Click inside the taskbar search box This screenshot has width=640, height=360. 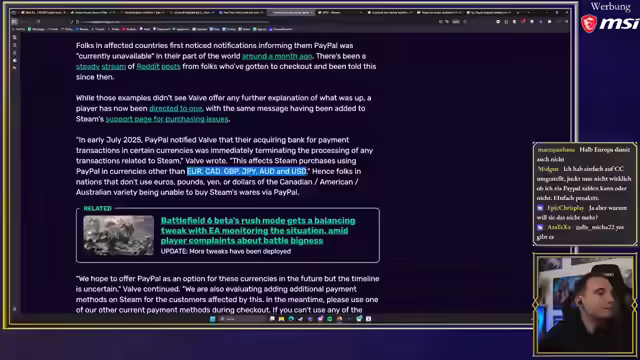(242, 319)
